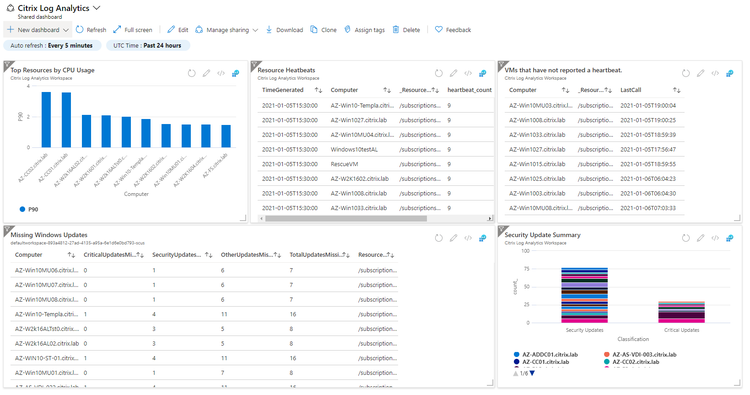Select the Windows10testAL row
Viewport: 750px width, 395px height.
(x=376, y=149)
